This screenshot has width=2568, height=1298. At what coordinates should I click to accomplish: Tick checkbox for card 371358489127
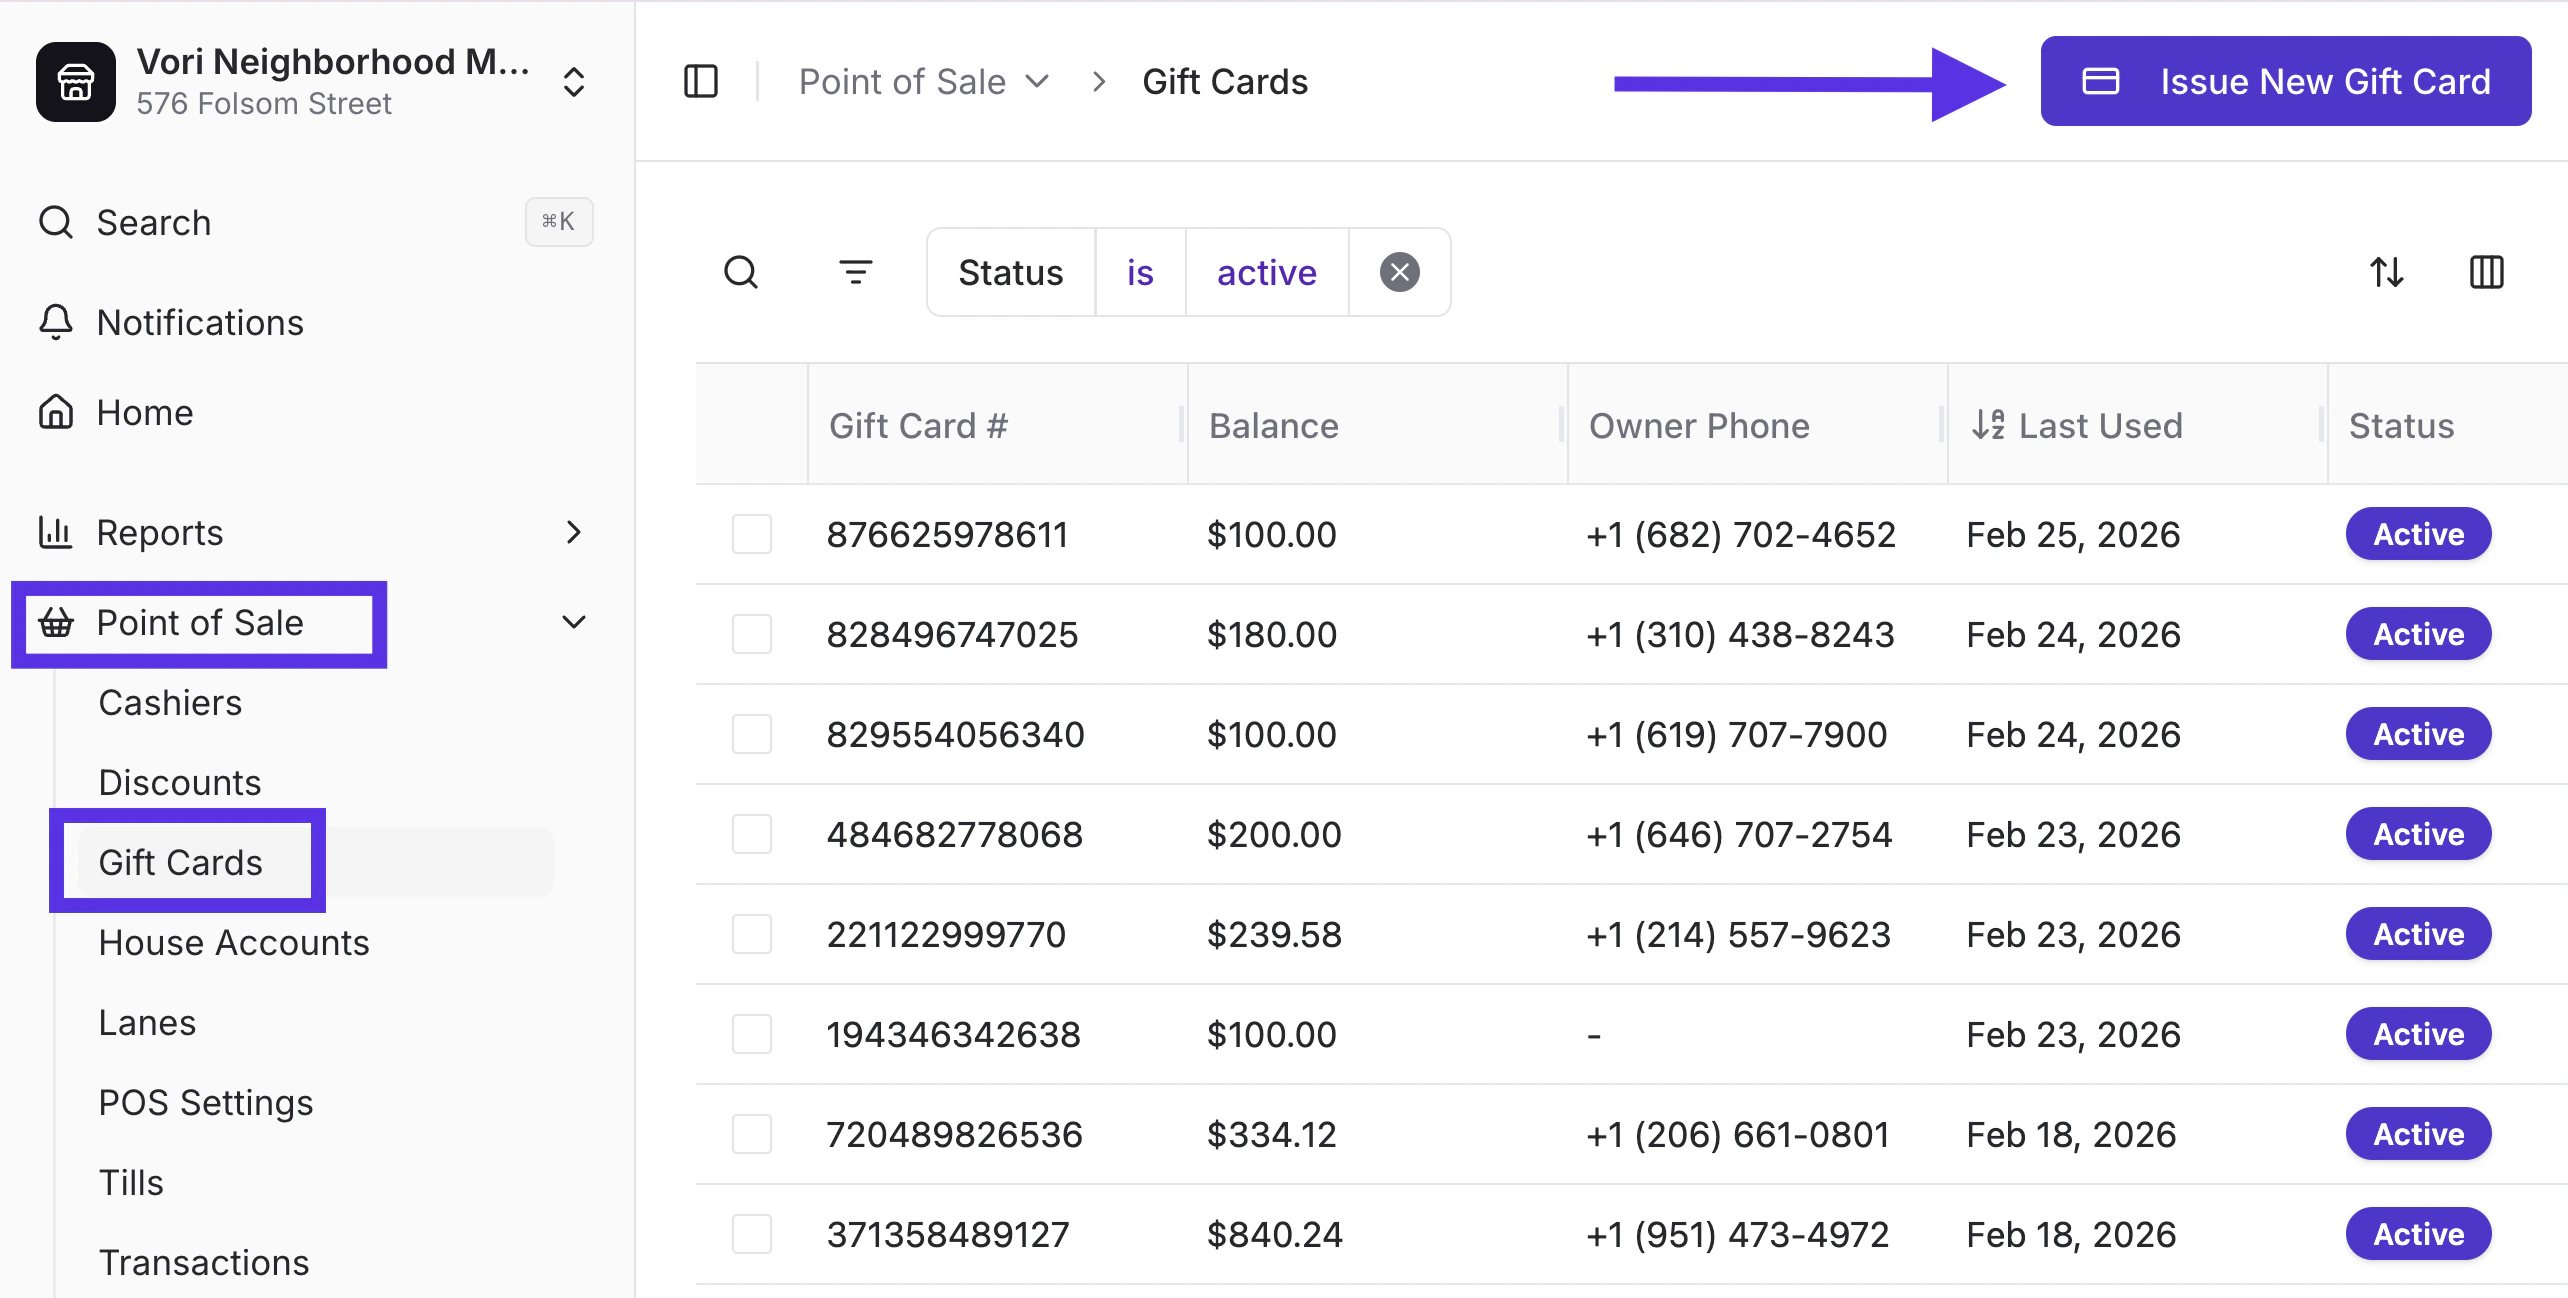click(751, 1234)
